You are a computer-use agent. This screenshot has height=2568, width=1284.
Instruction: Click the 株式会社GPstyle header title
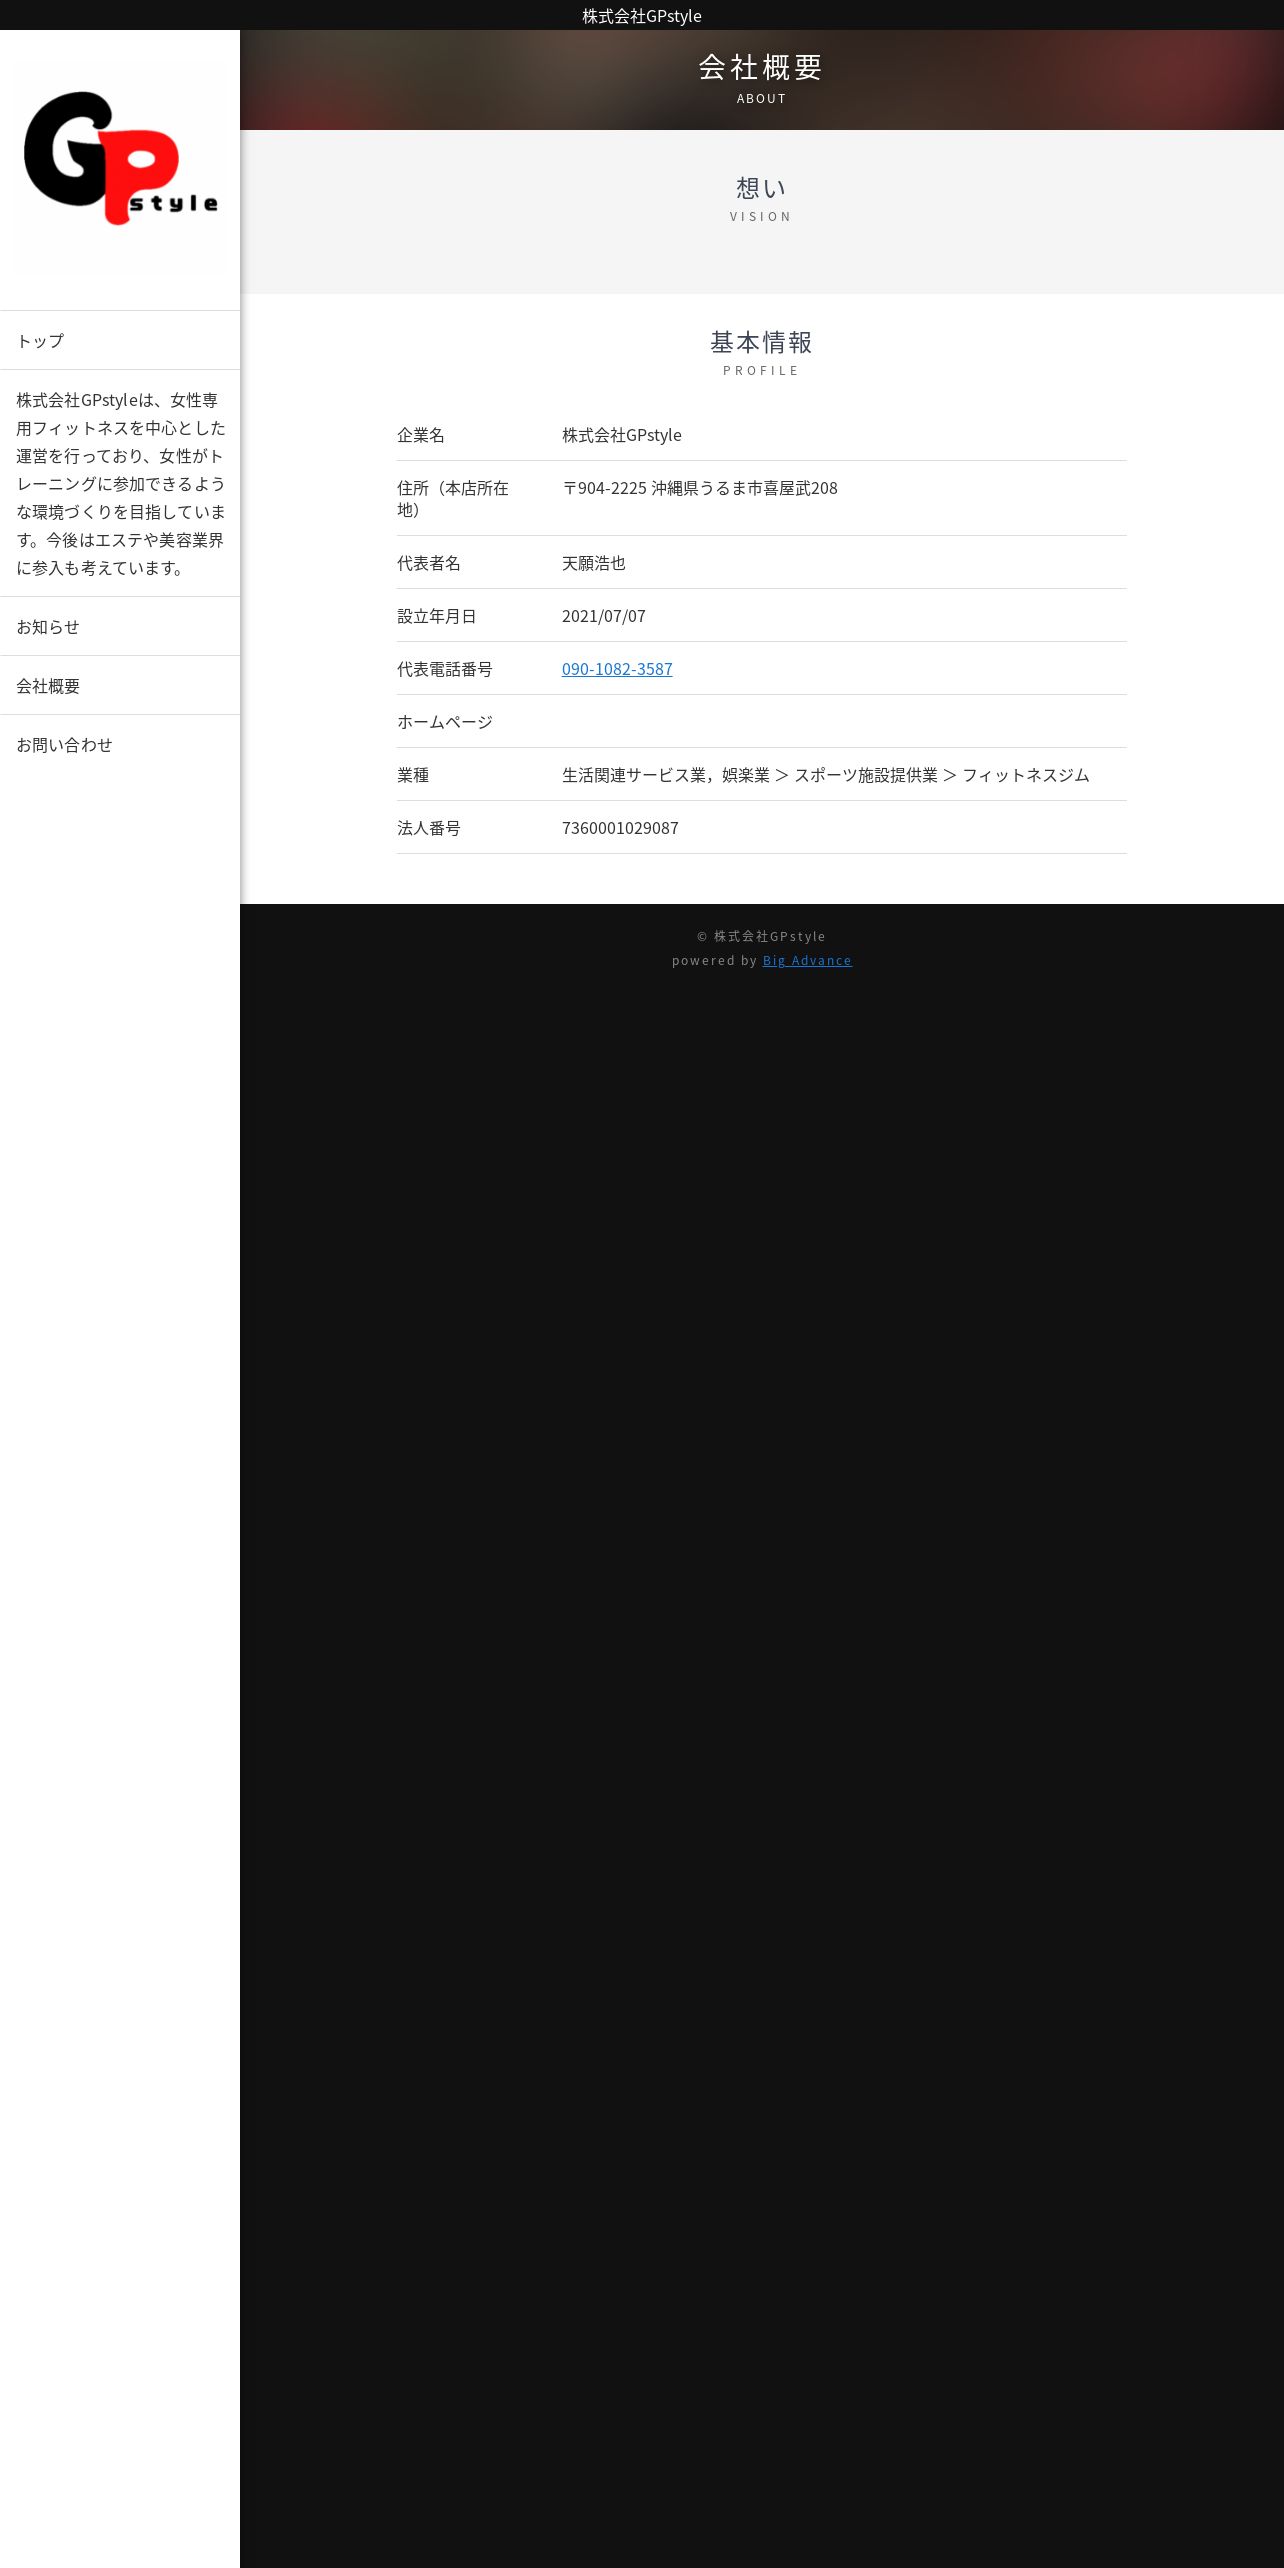tap(642, 16)
